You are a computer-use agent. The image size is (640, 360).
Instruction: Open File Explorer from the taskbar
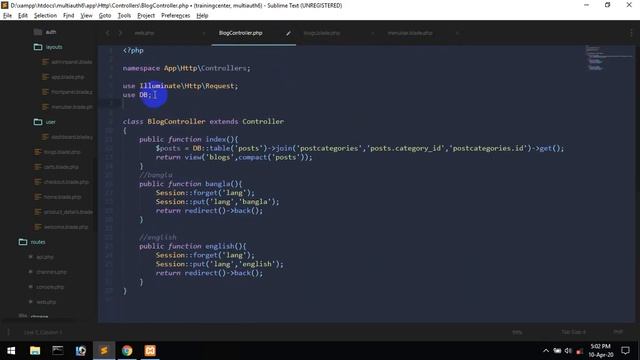tap(35, 351)
